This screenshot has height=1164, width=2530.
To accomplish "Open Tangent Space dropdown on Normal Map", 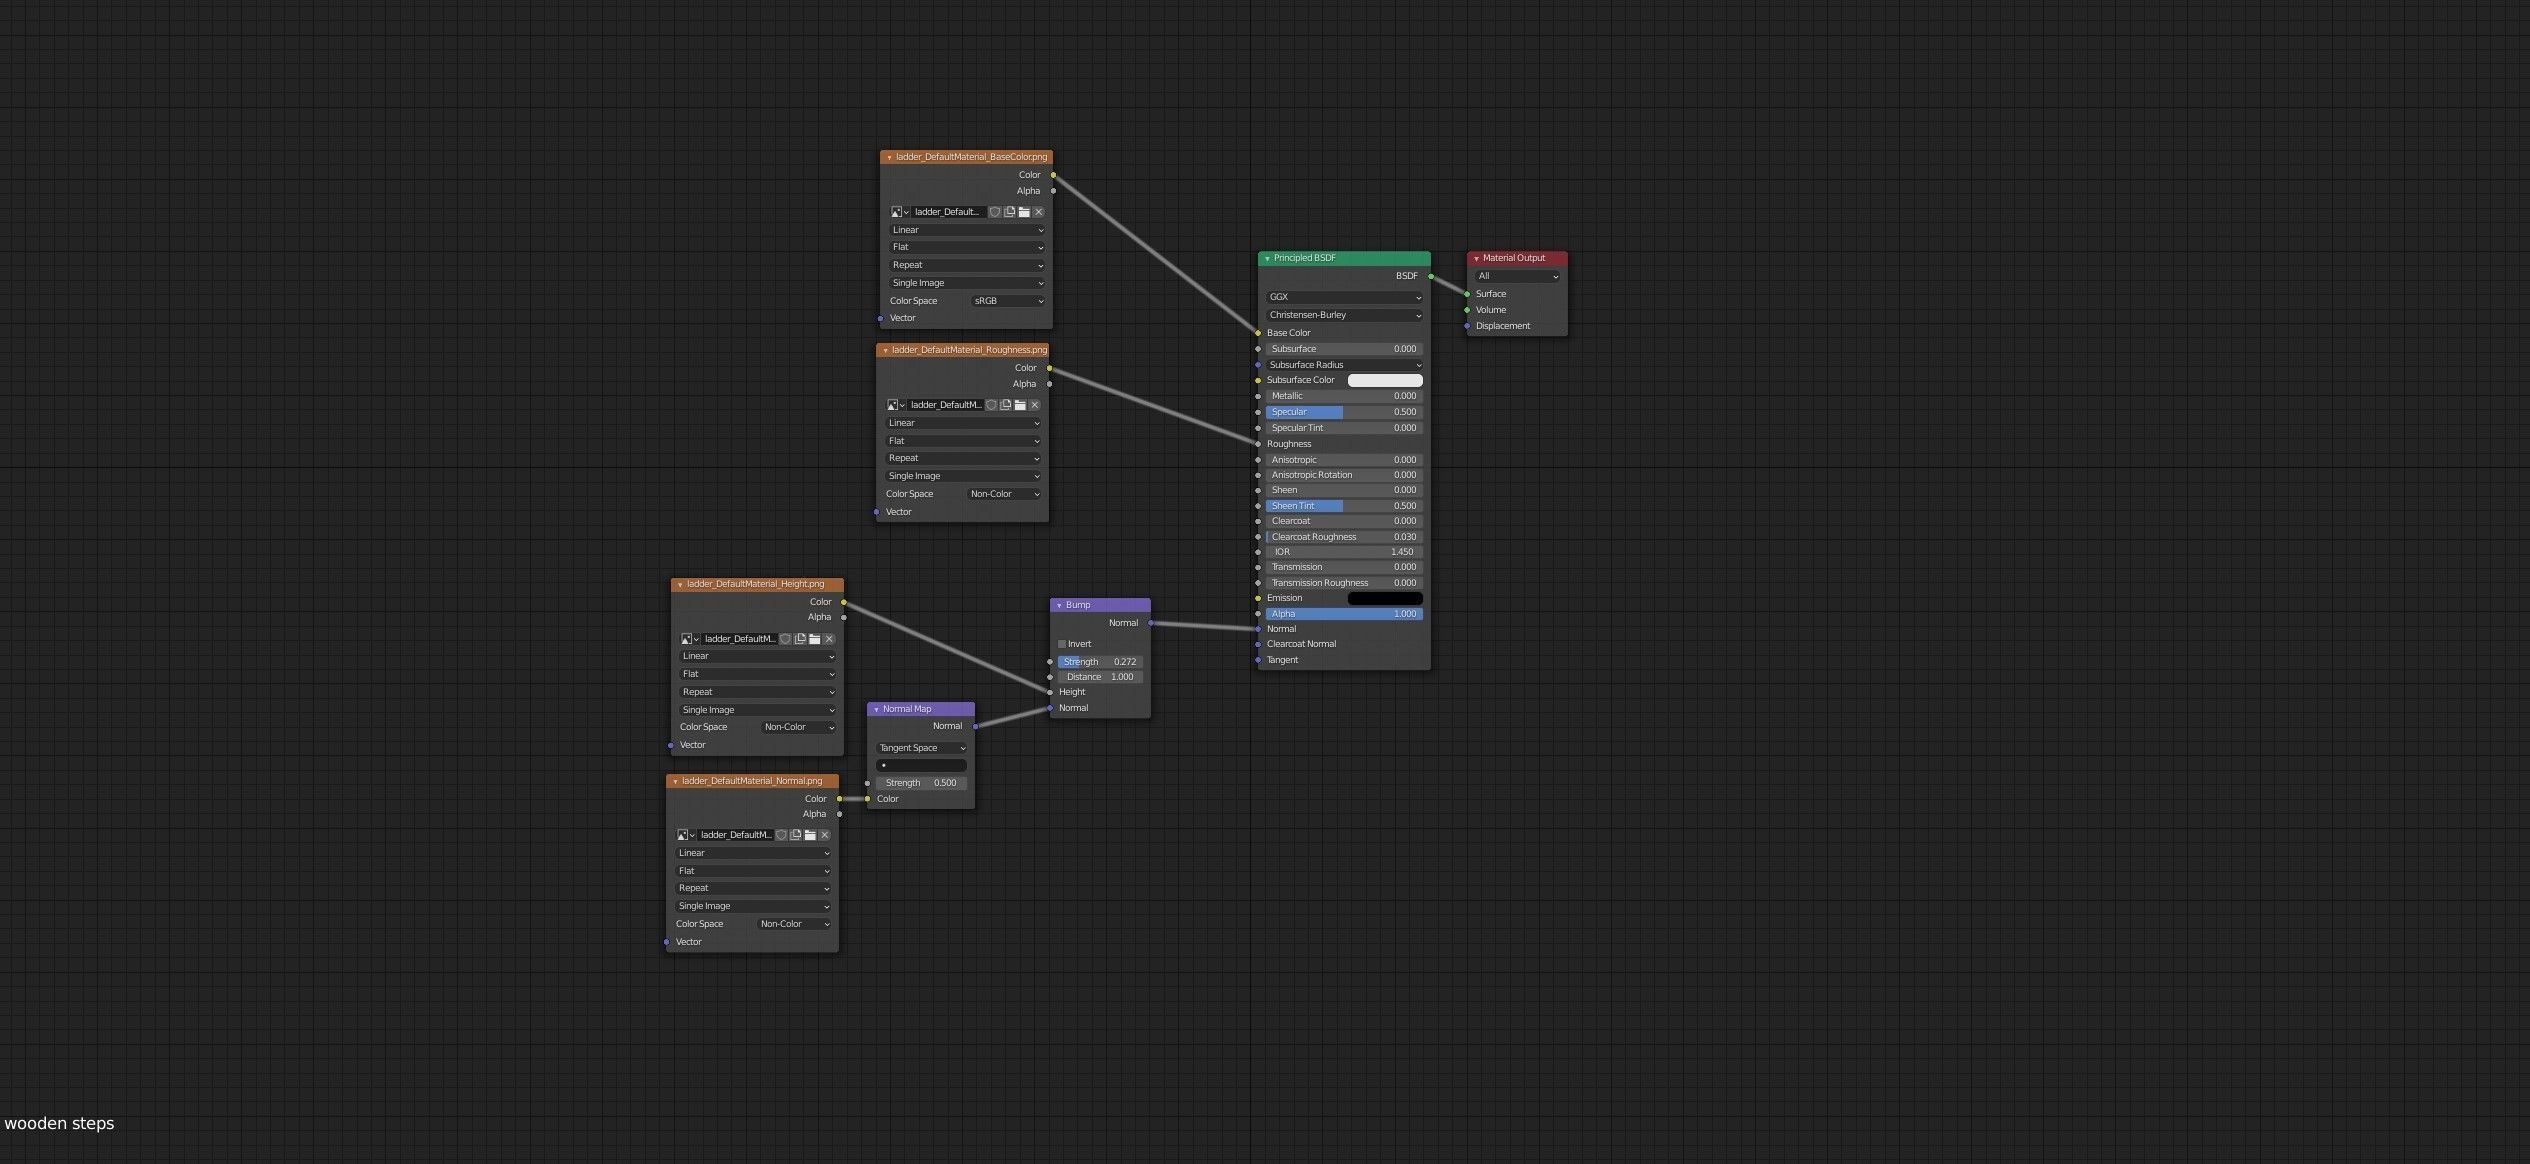I will click(921, 748).
